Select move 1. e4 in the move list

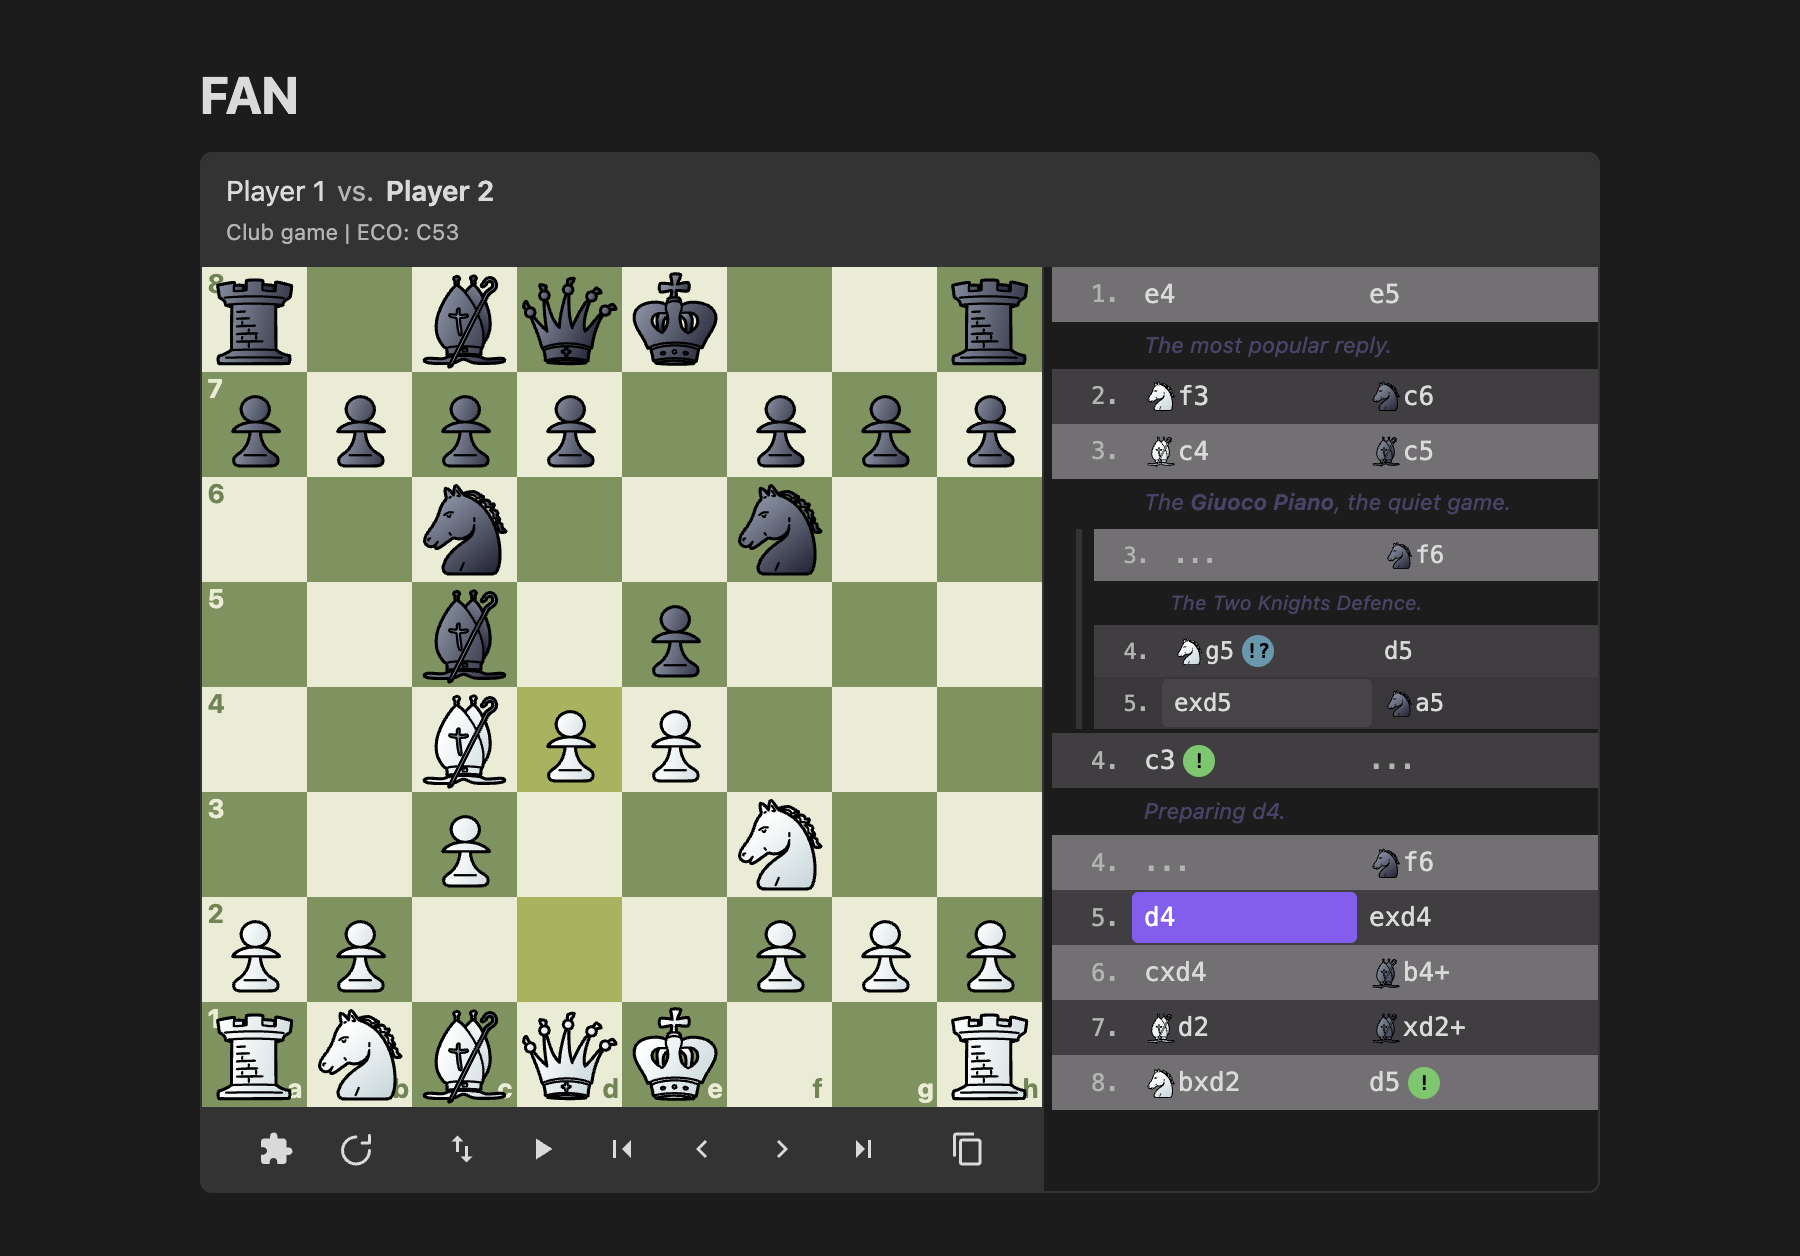[x=1243, y=294]
